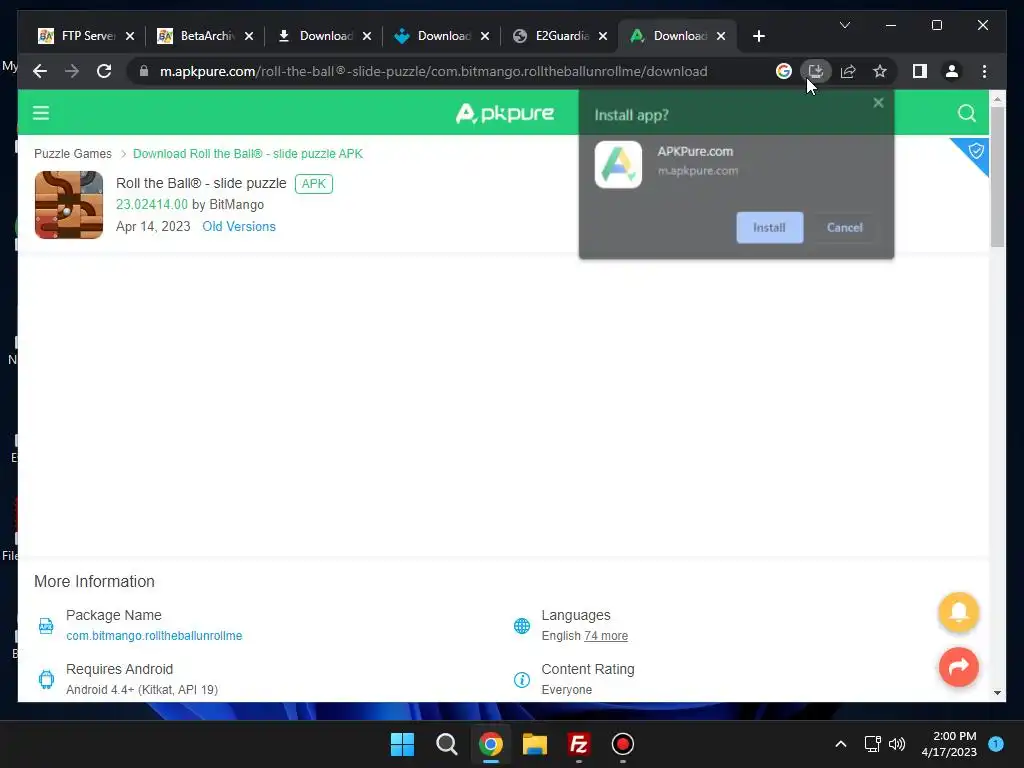Close the active APKPure Download tab
The image size is (1024, 768).
tap(721, 36)
